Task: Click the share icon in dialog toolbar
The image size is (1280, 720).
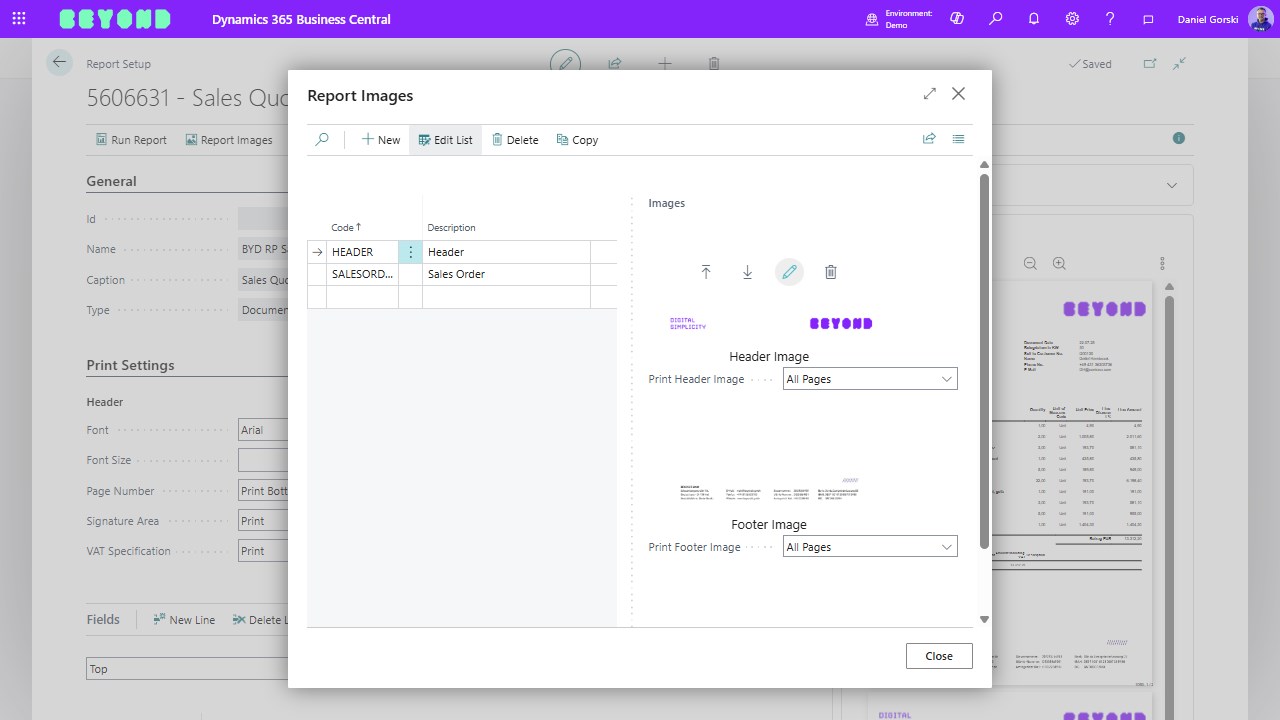Action: click(x=929, y=139)
